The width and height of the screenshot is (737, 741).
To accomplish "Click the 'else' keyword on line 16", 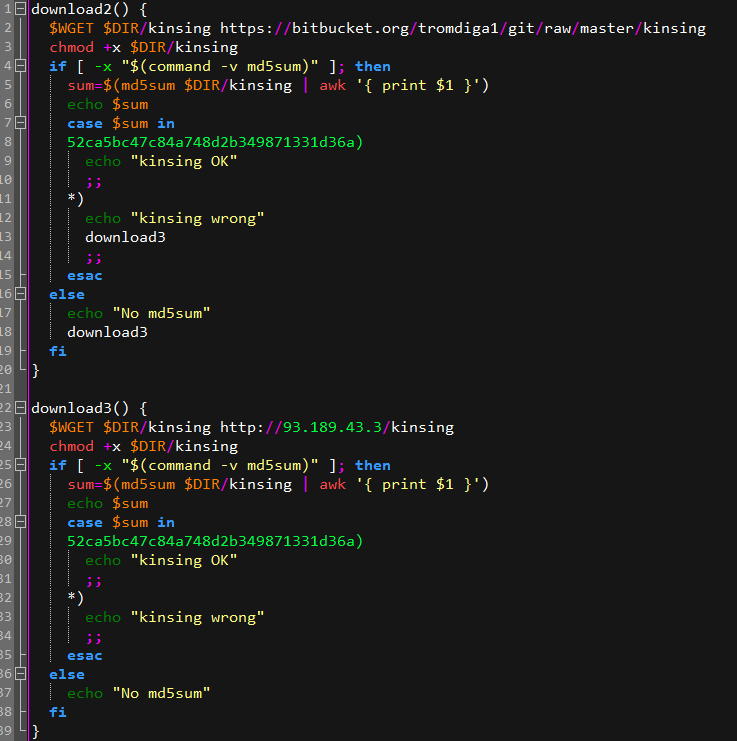I will [x=67, y=294].
